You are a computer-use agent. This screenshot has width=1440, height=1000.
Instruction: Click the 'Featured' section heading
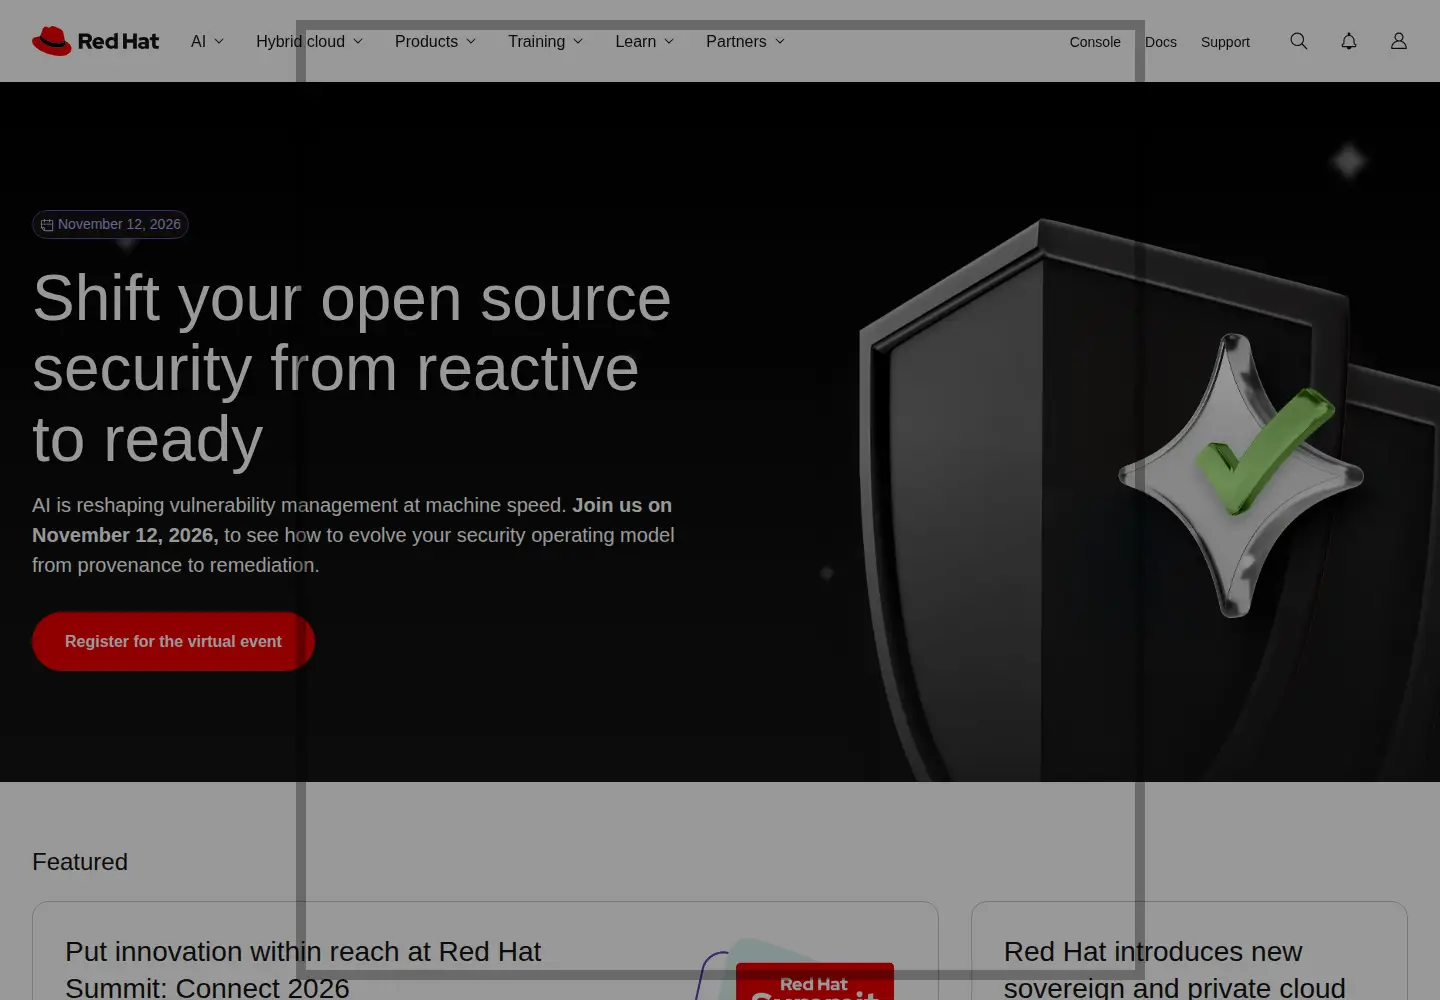[80, 862]
